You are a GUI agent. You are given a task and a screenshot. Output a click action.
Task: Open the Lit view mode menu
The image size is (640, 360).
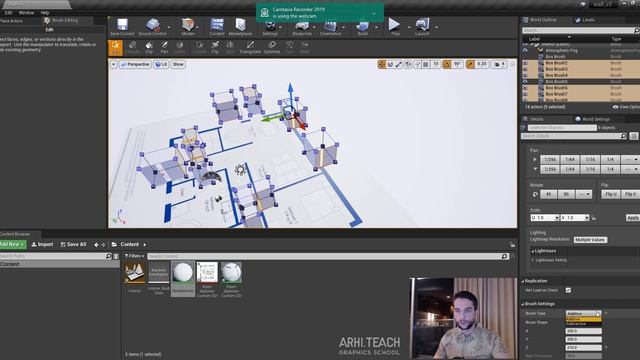(x=161, y=64)
